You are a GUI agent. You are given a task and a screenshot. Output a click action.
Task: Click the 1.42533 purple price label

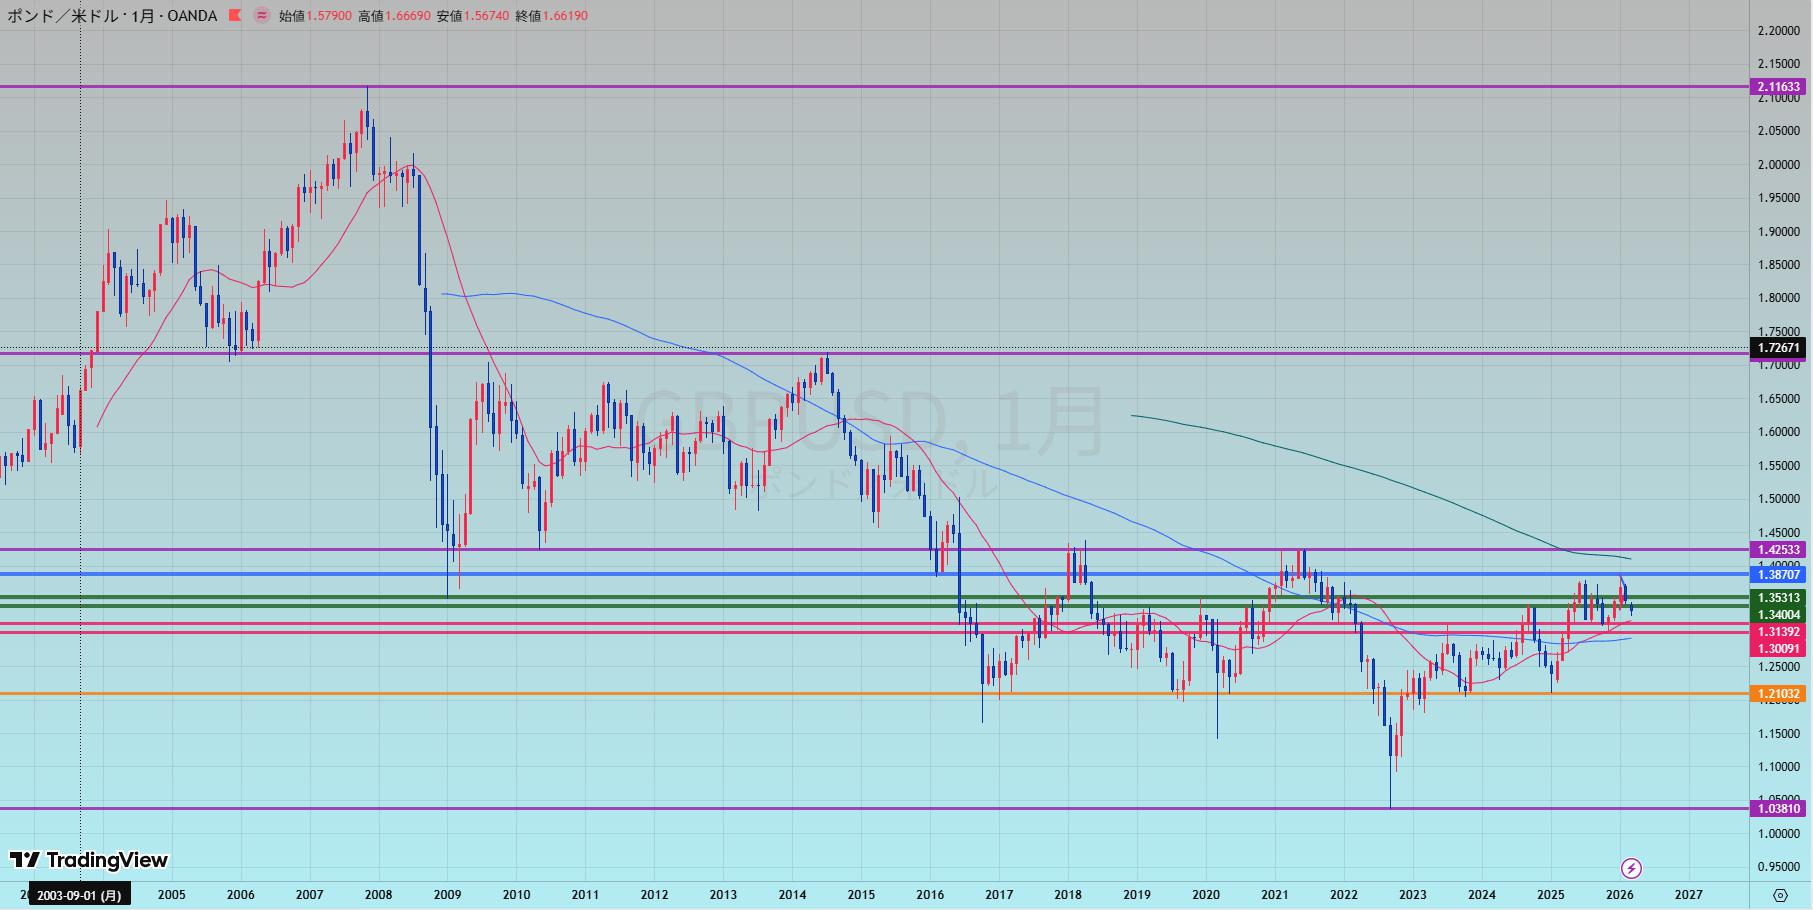(x=1779, y=550)
